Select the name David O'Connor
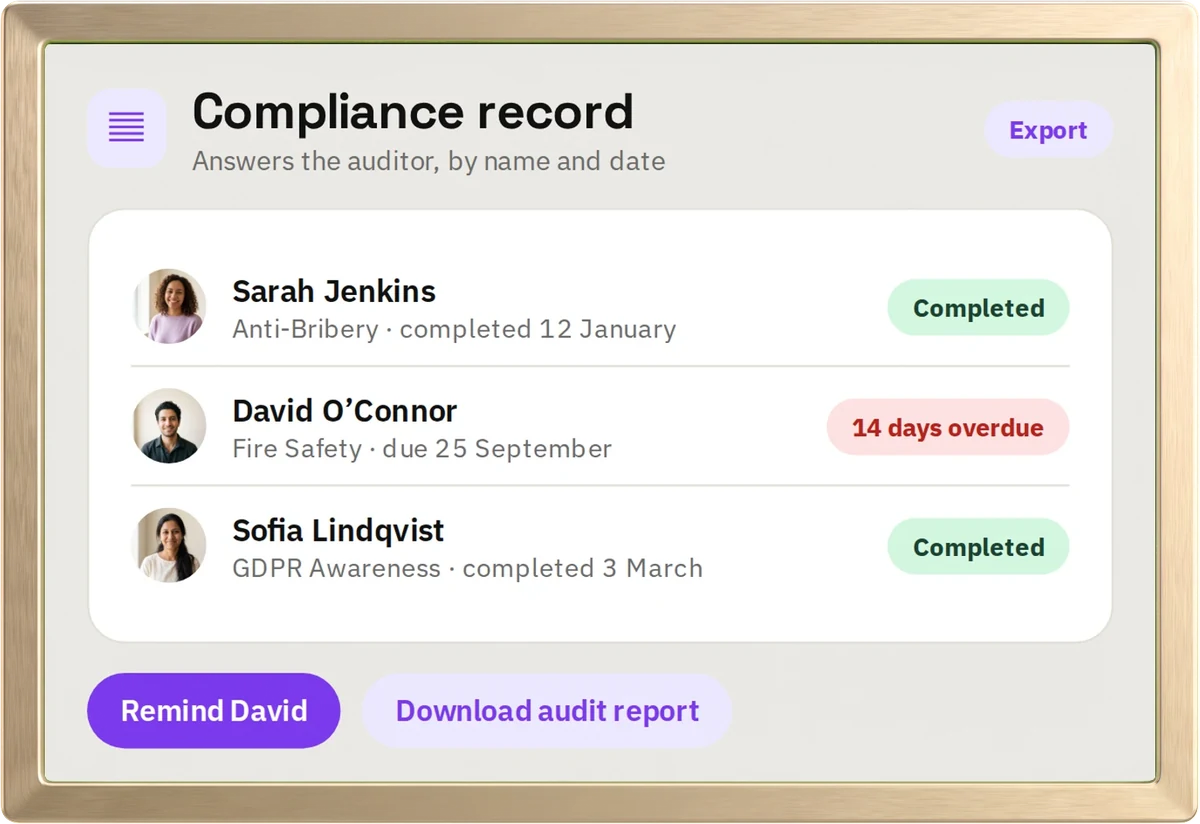The width and height of the screenshot is (1200, 824). (x=345, y=411)
